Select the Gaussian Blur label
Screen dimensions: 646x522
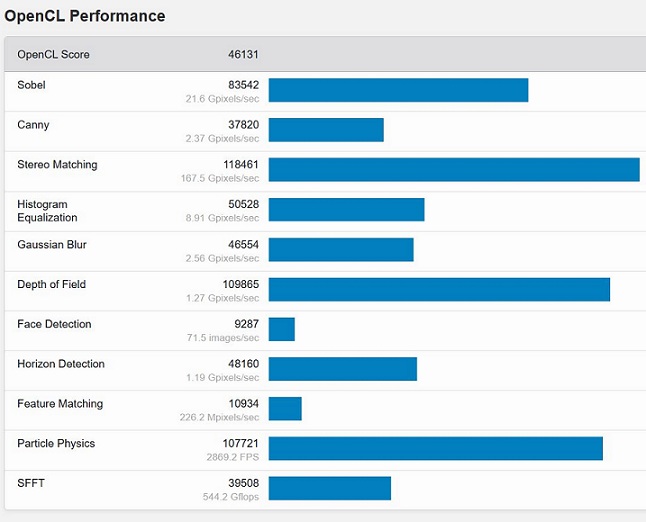tap(52, 244)
